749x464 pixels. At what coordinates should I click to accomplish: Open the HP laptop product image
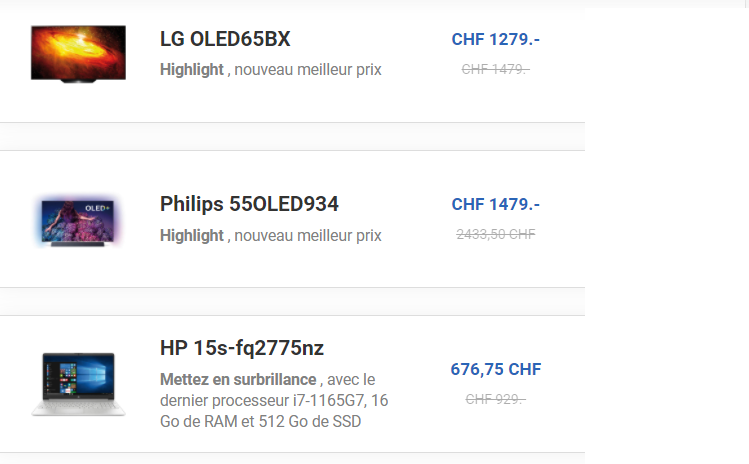pyautogui.click(x=78, y=384)
